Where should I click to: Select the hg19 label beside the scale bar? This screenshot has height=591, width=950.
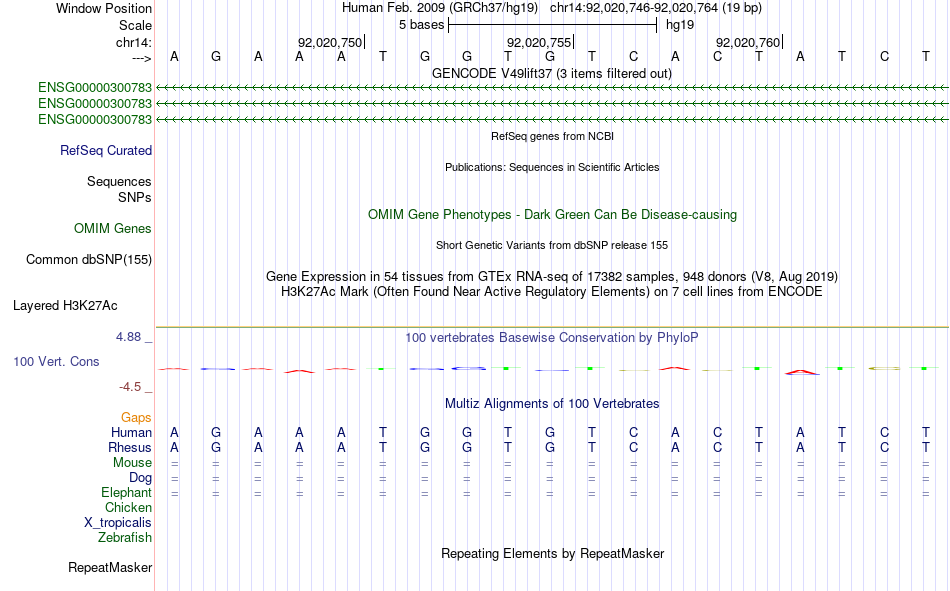click(680, 25)
